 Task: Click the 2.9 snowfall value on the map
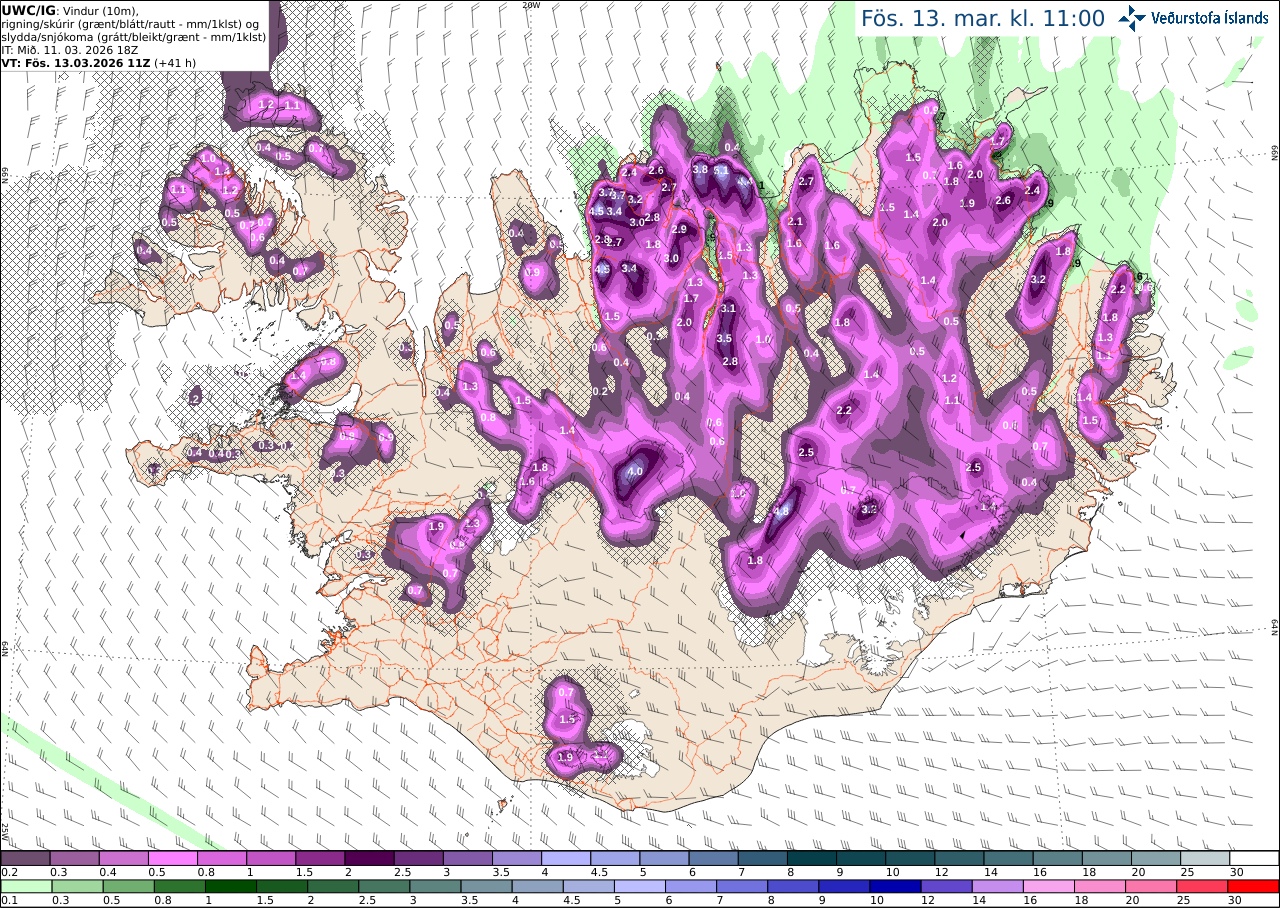coord(679,229)
